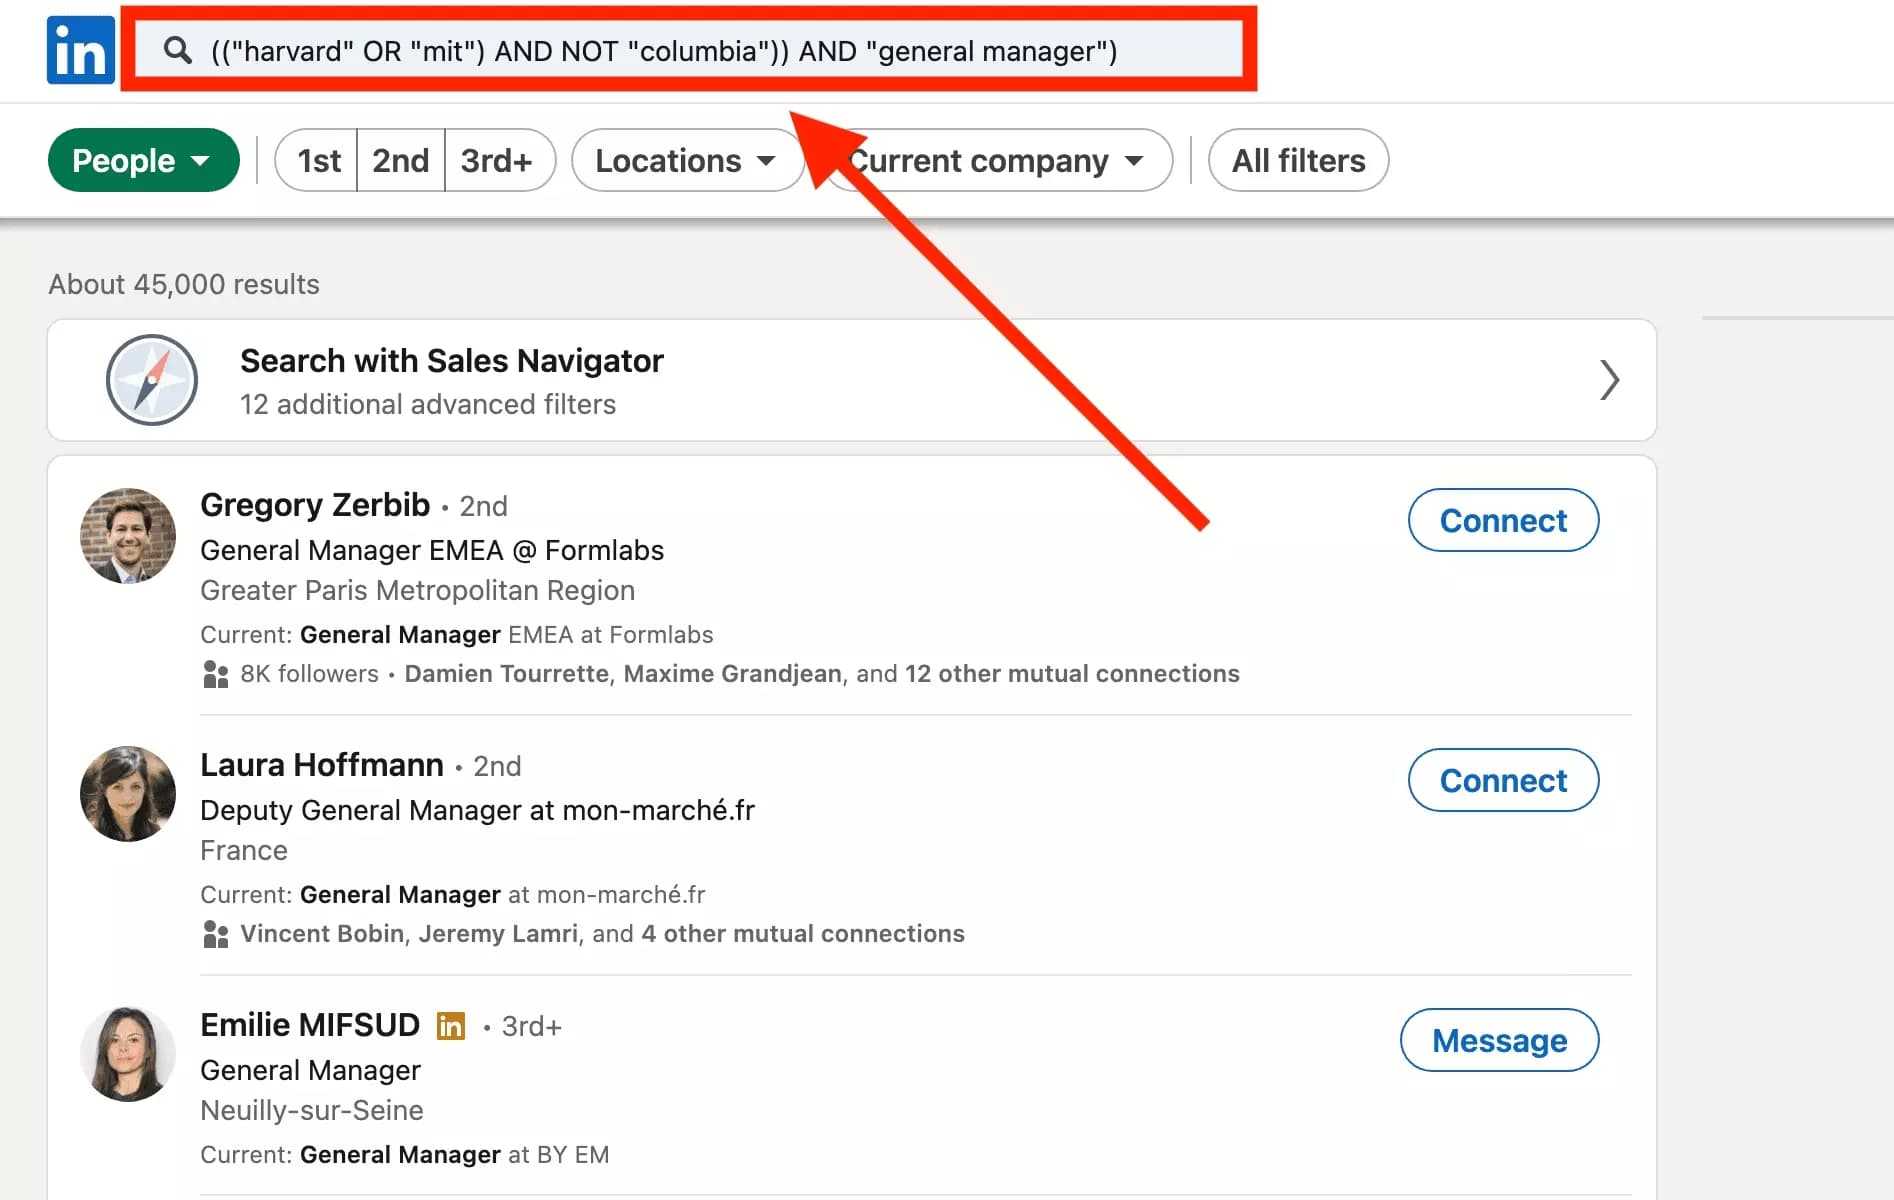The image size is (1894, 1200).
Task: Click Emilie MIFSUD's profile photo
Action: point(127,1054)
